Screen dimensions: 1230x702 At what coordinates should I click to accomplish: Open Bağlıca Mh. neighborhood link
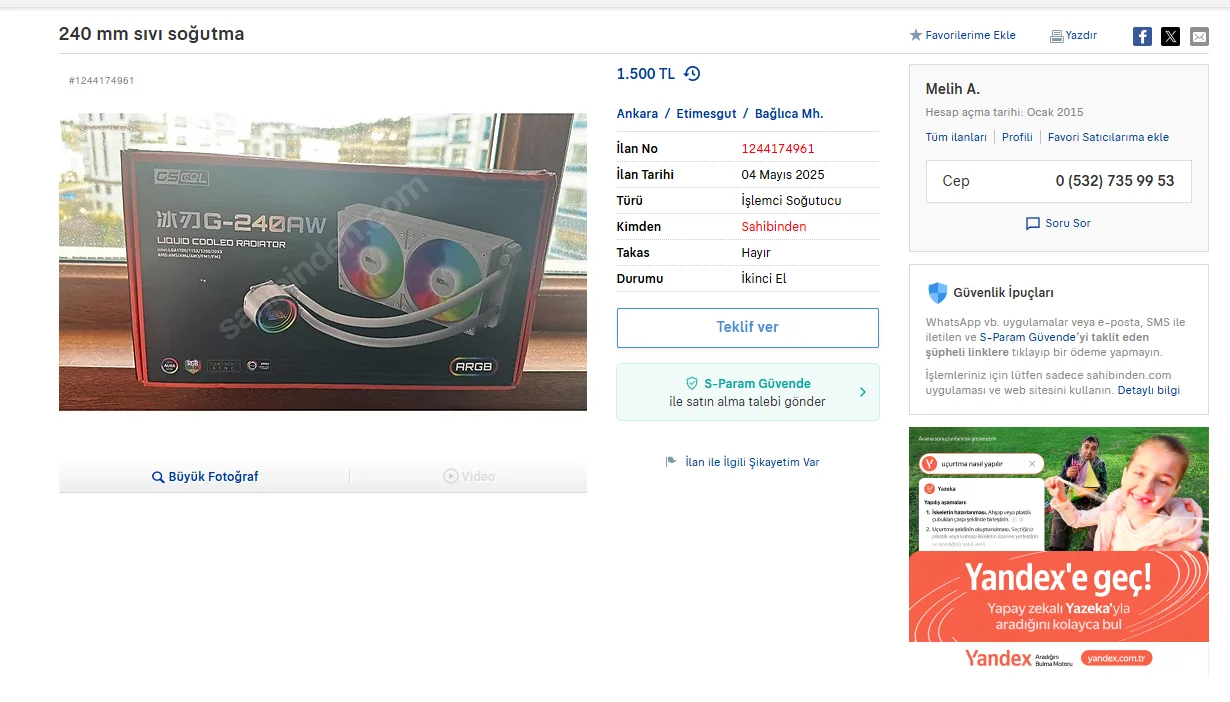789,114
